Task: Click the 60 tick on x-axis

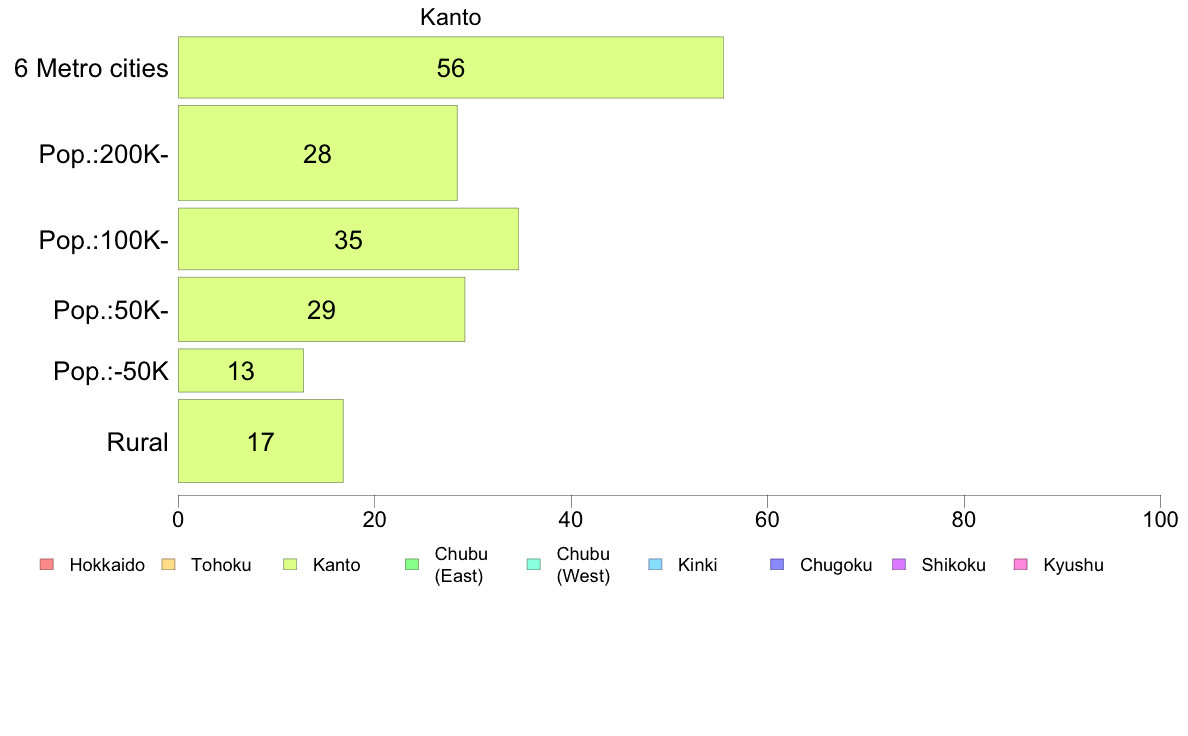Action: pyautogui.click(x=768, y=519)
